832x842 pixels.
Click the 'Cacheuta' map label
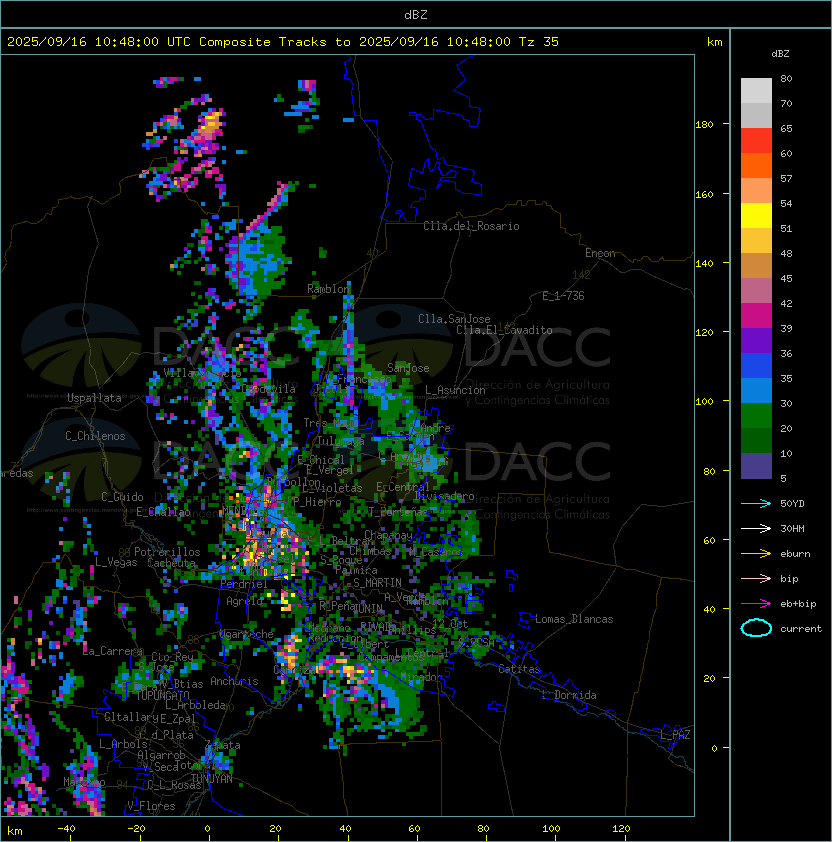click(171, 563)
